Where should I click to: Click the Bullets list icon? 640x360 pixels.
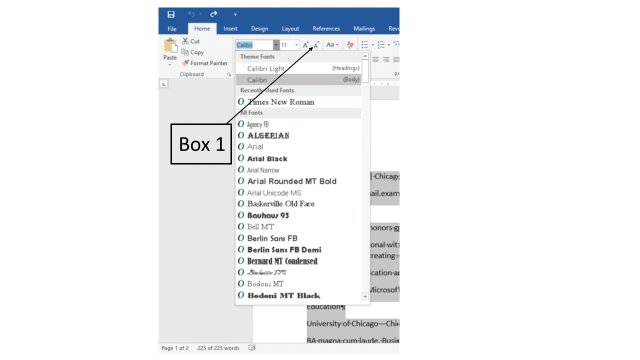pos(365,45)
